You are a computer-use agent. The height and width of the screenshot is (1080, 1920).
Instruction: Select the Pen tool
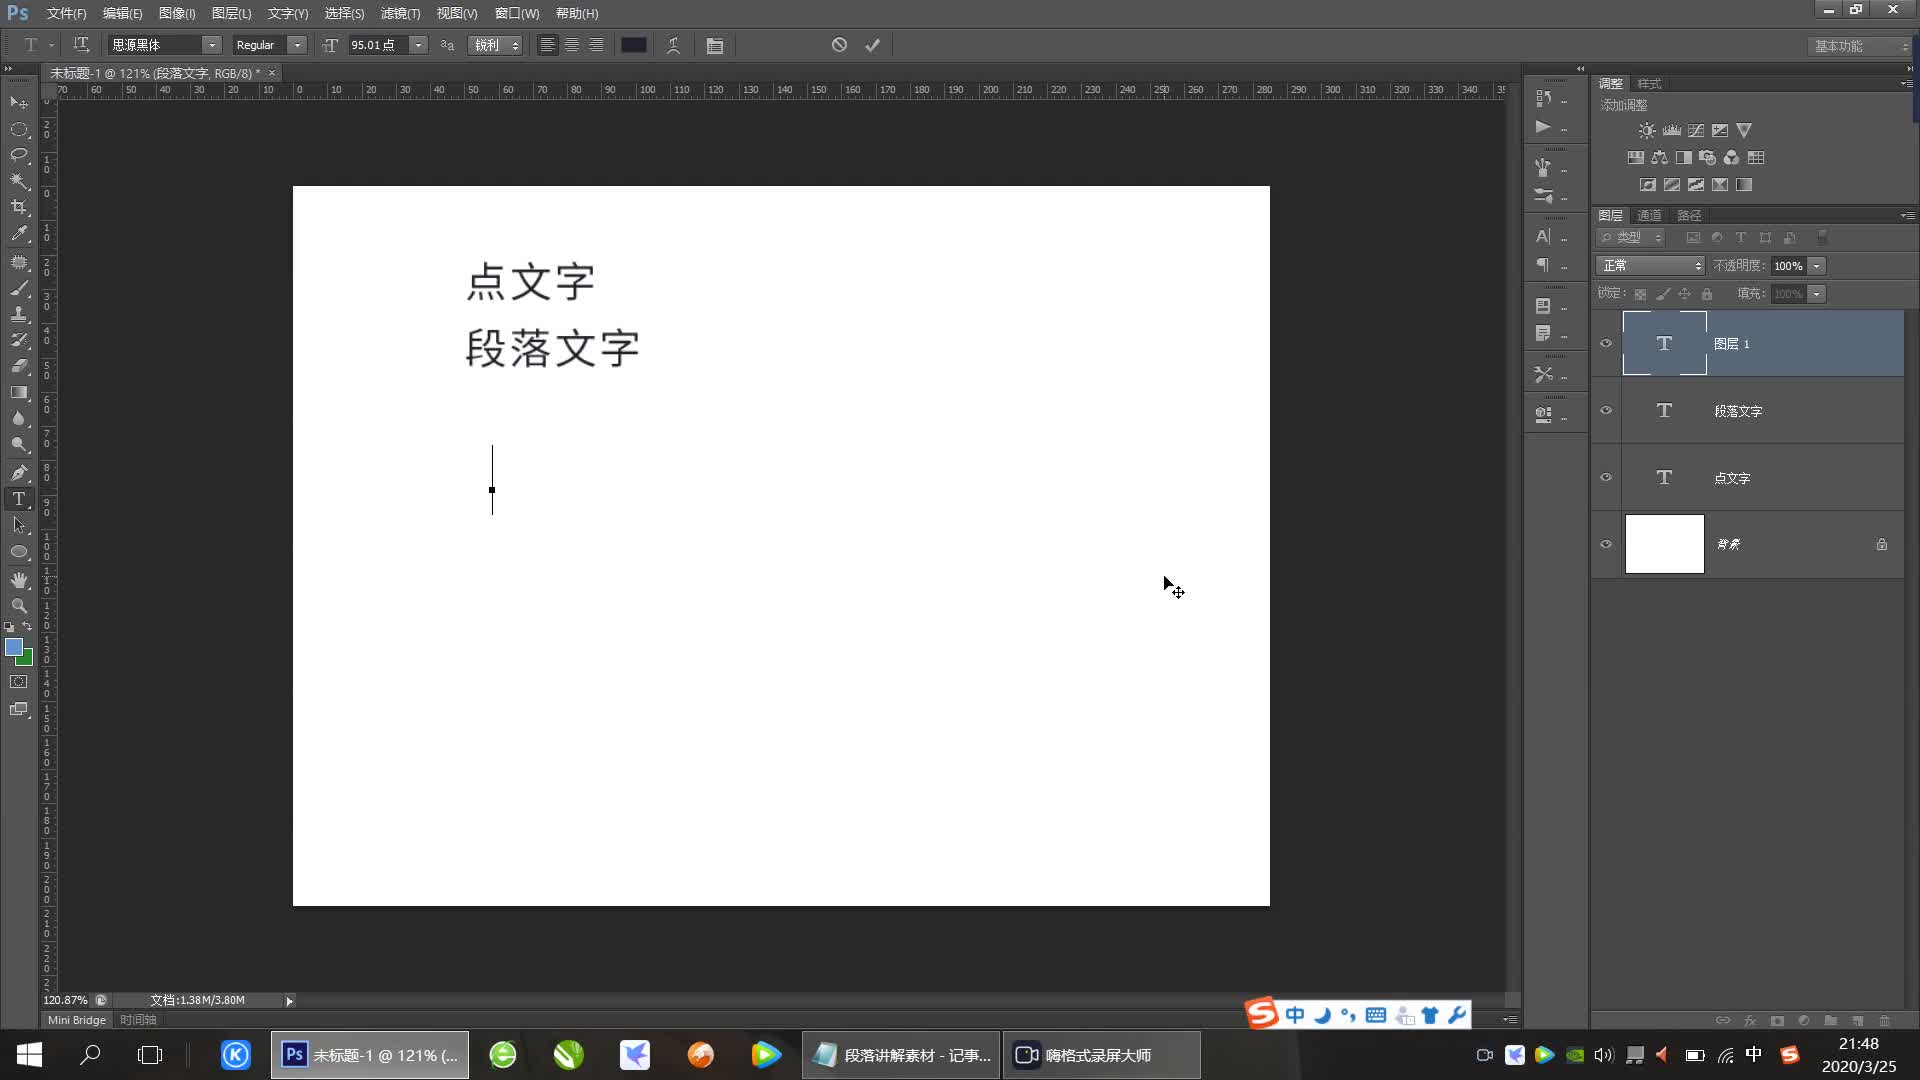(19, 472)
